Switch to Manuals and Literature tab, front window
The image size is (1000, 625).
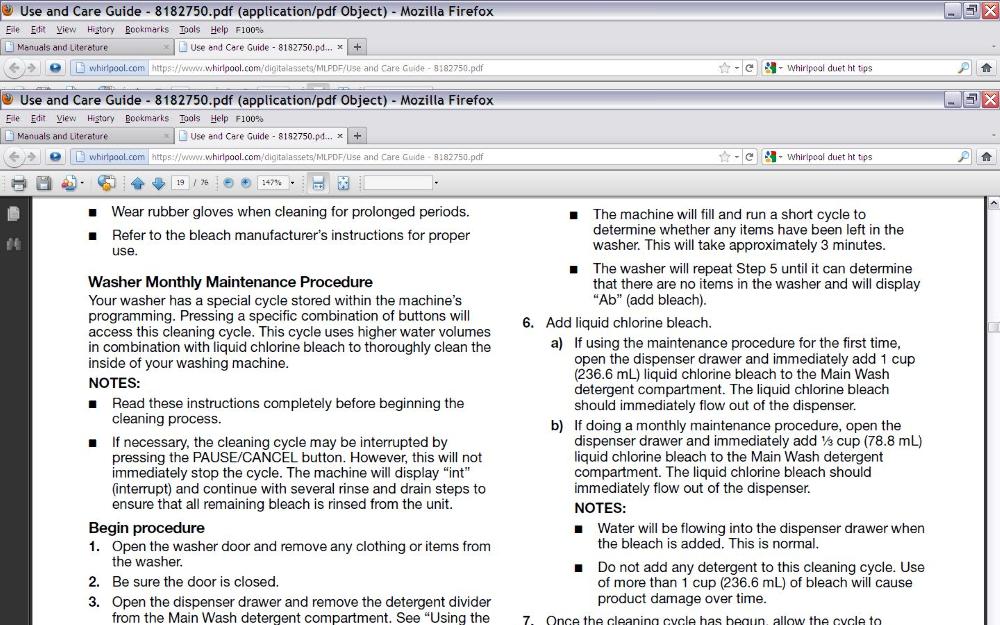[x=87, y=136]
